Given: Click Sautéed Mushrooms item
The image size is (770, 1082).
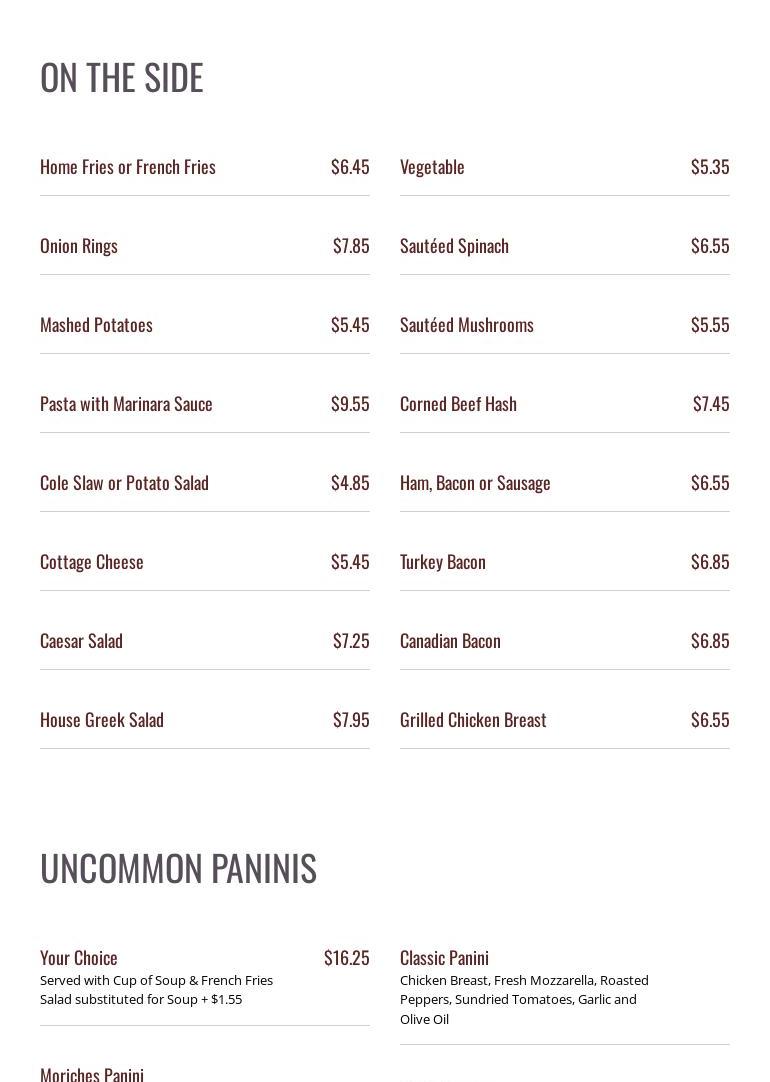Looking at the screenshot, I should coord(467,325).
